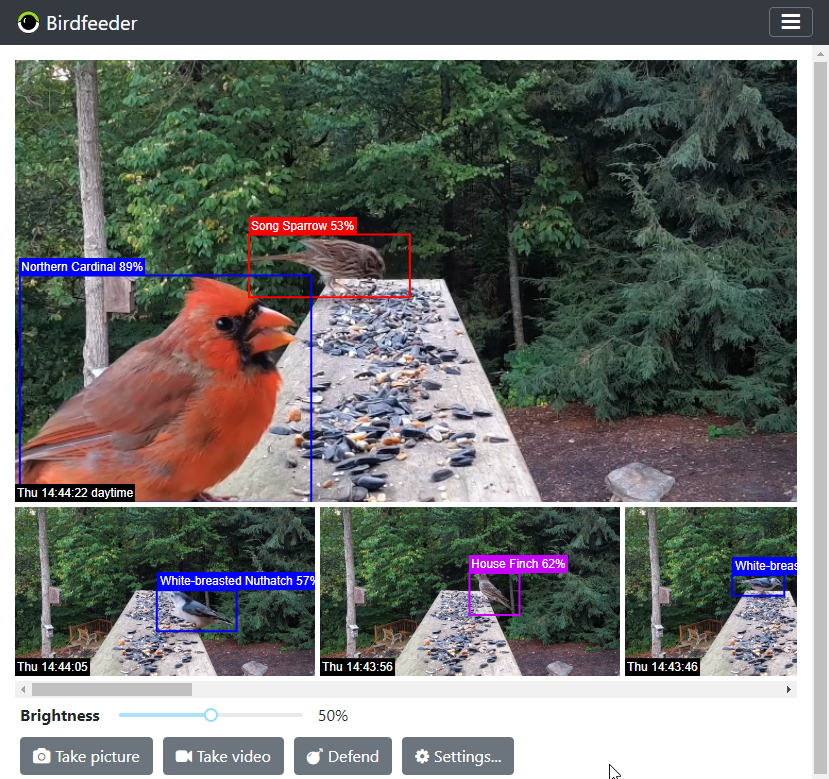Click the video camera icon on Take video
Viewport: 829px width, 779px height.
click(184, 757)
